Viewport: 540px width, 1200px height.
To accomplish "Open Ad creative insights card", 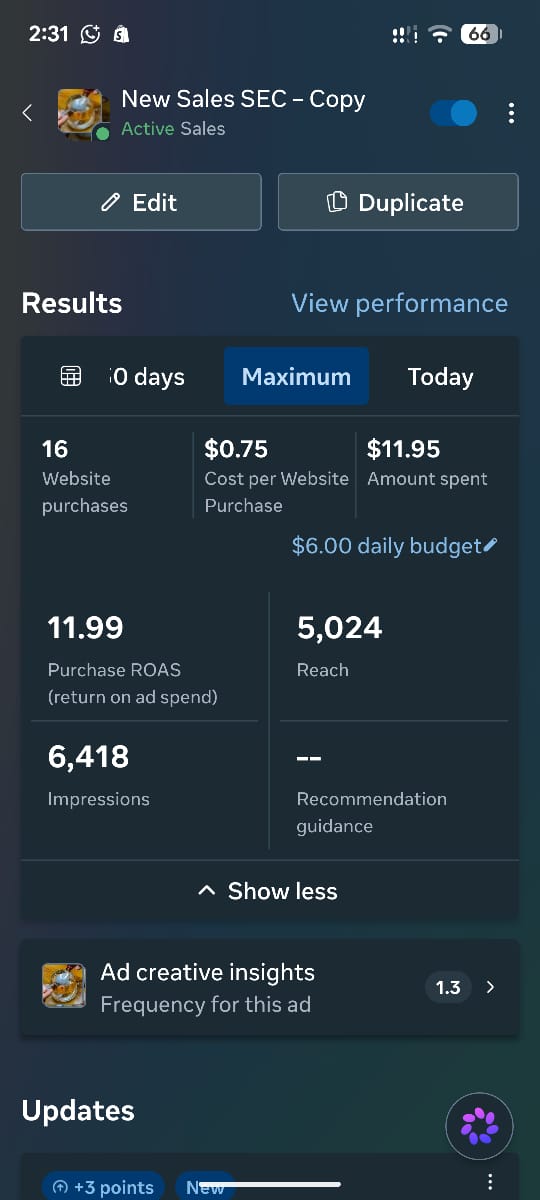I will (x=269, y=987).
